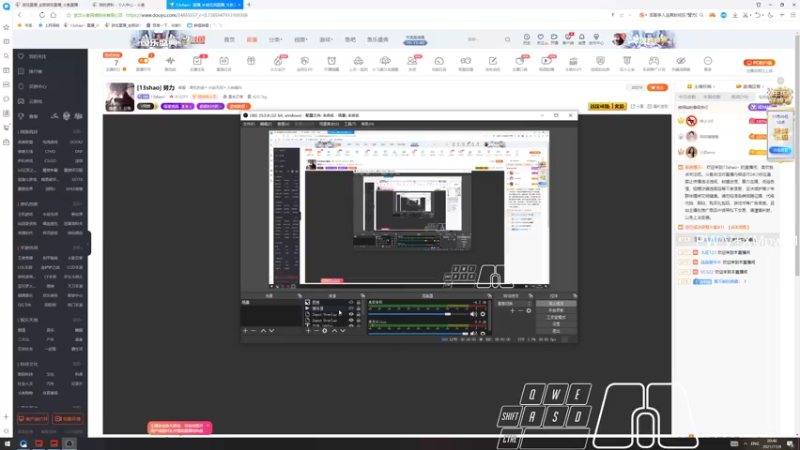
Task: Click the orange follow button beside streamer title
Action: (657, 87)
